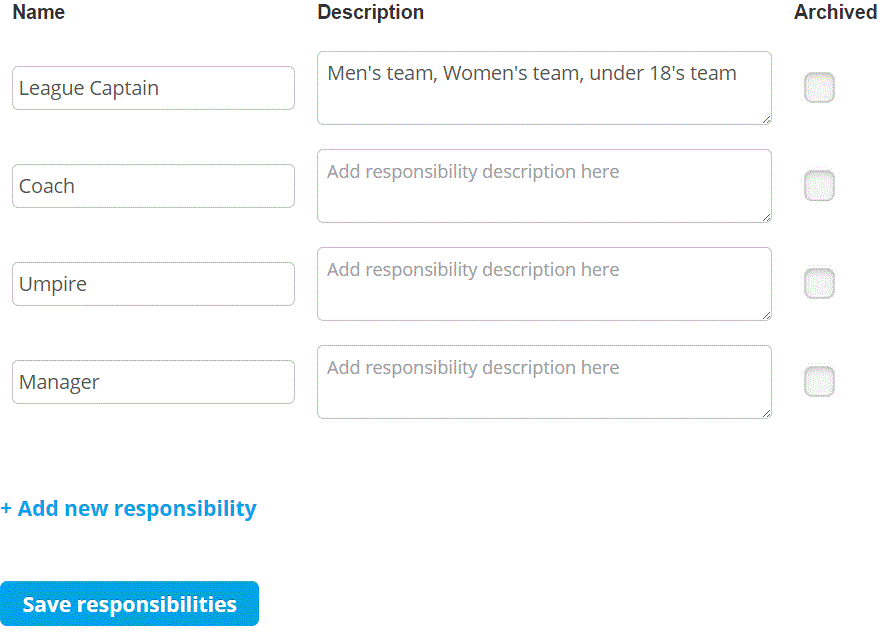The image size is (884, 633).
Task: Click into the Manager name field
Action: 153,382
